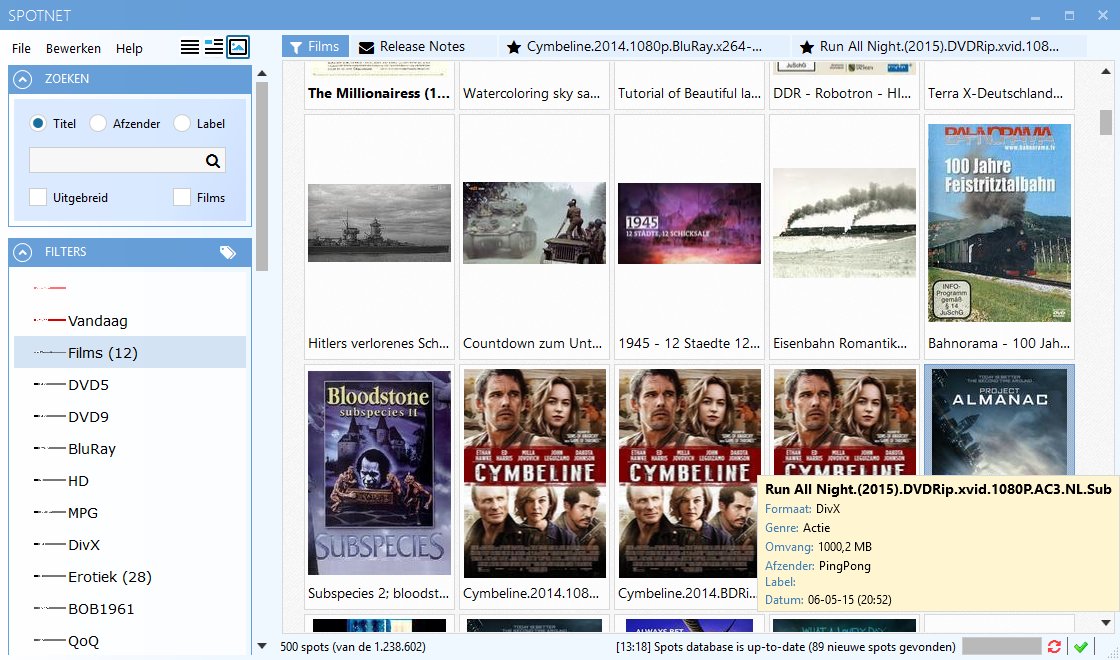The width and height of the screenshot is (1120, 660).
Task: Switch to compact list view icon
Action: [x=190, y=47]
